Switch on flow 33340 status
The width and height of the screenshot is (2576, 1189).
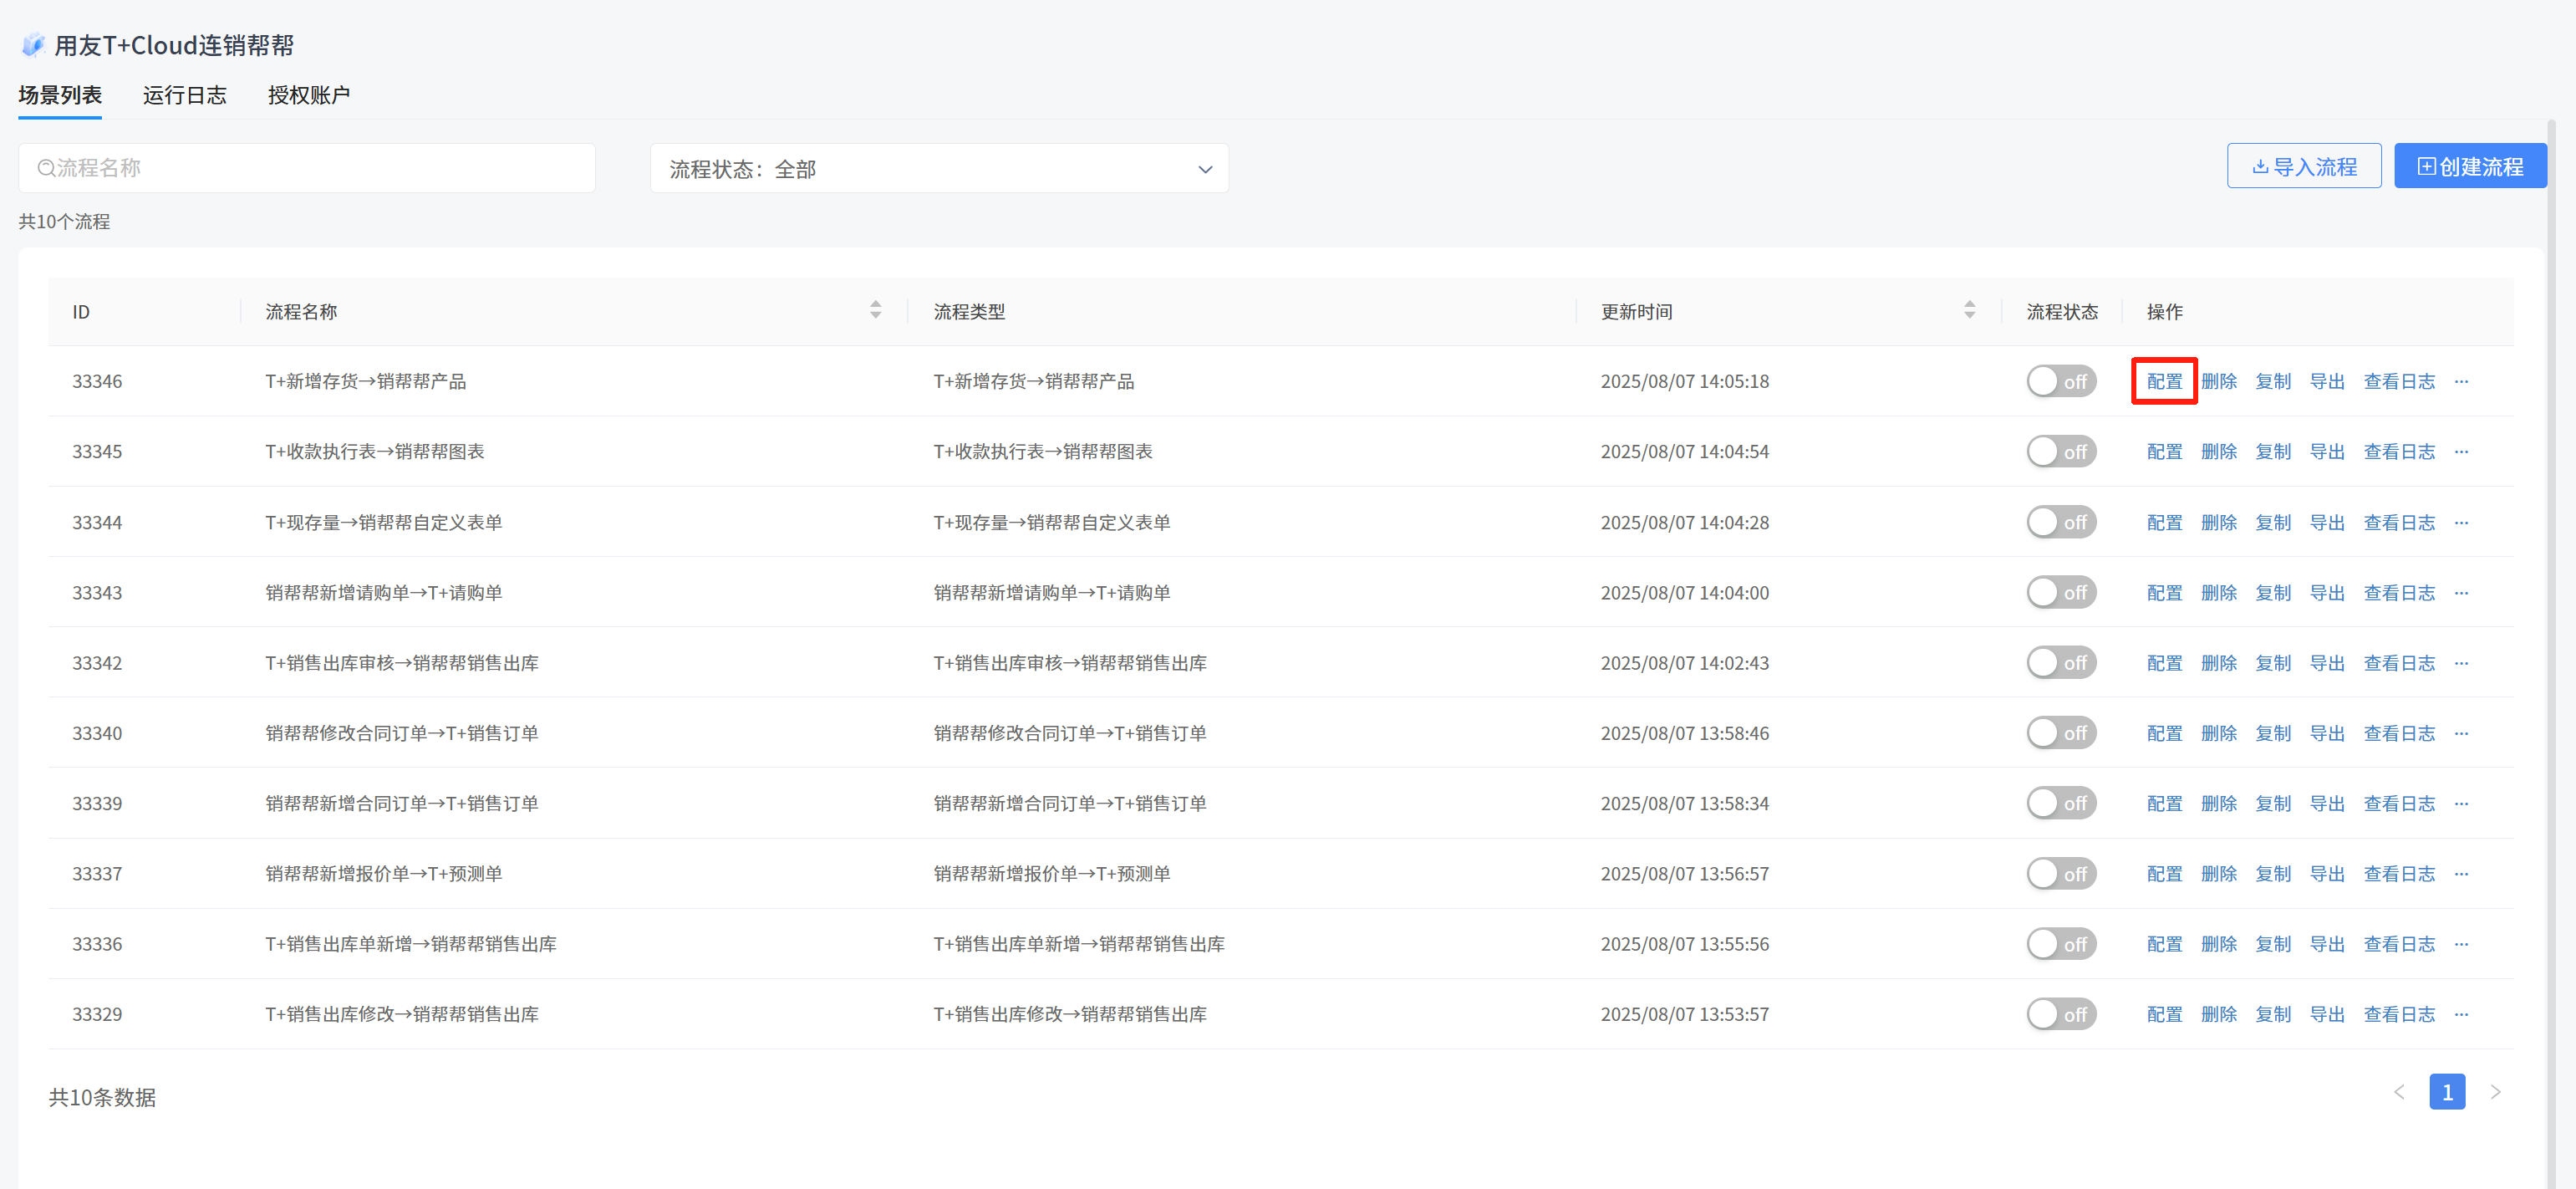click(2061, 733)
